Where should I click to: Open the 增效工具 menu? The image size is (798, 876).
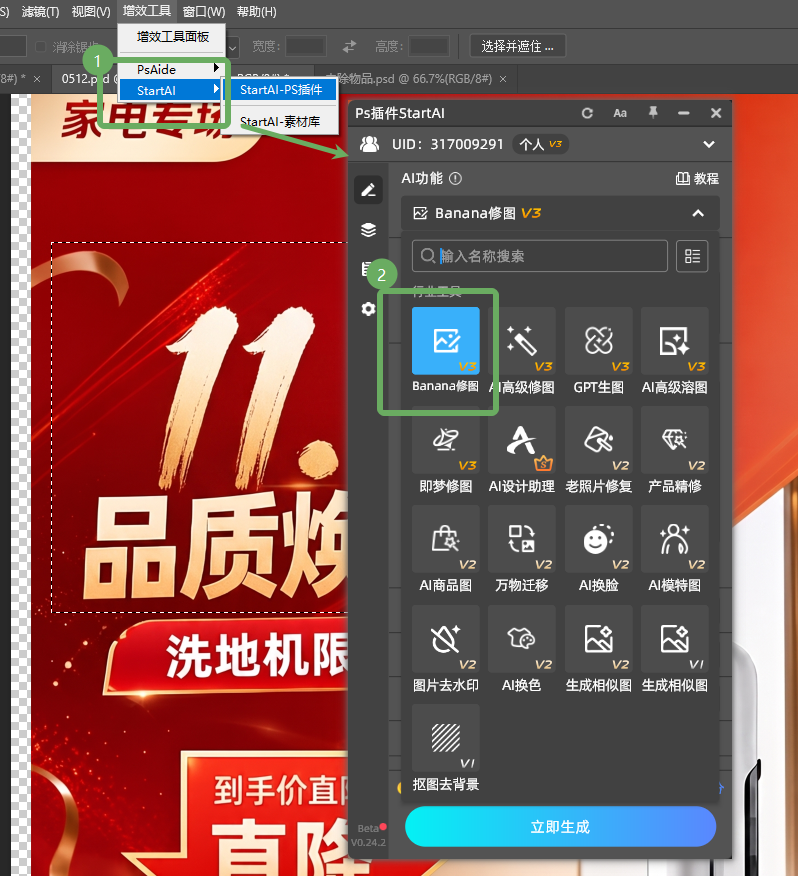[146, 11]
